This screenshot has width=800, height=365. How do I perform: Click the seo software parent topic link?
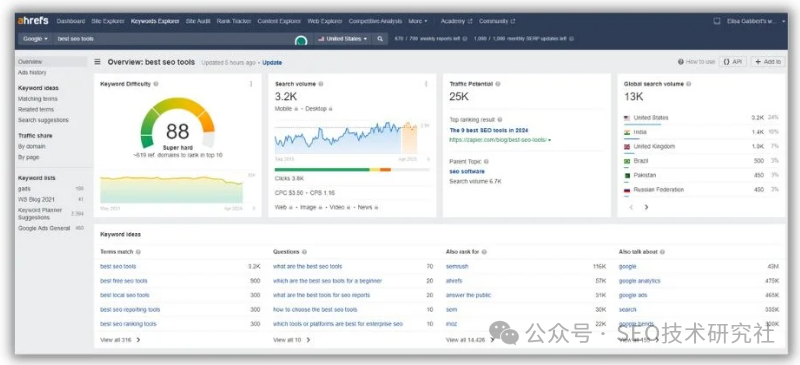tap(467, 172)
